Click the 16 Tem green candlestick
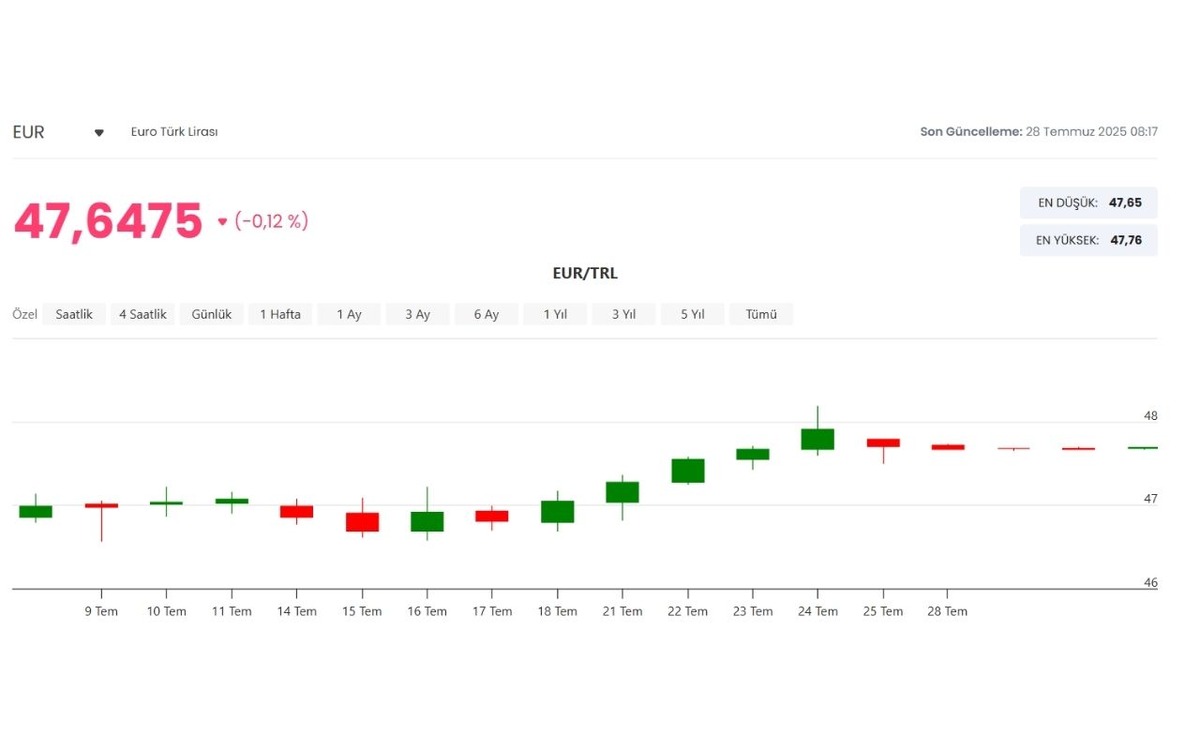The image size is (1200, 750). pos(427,521)
